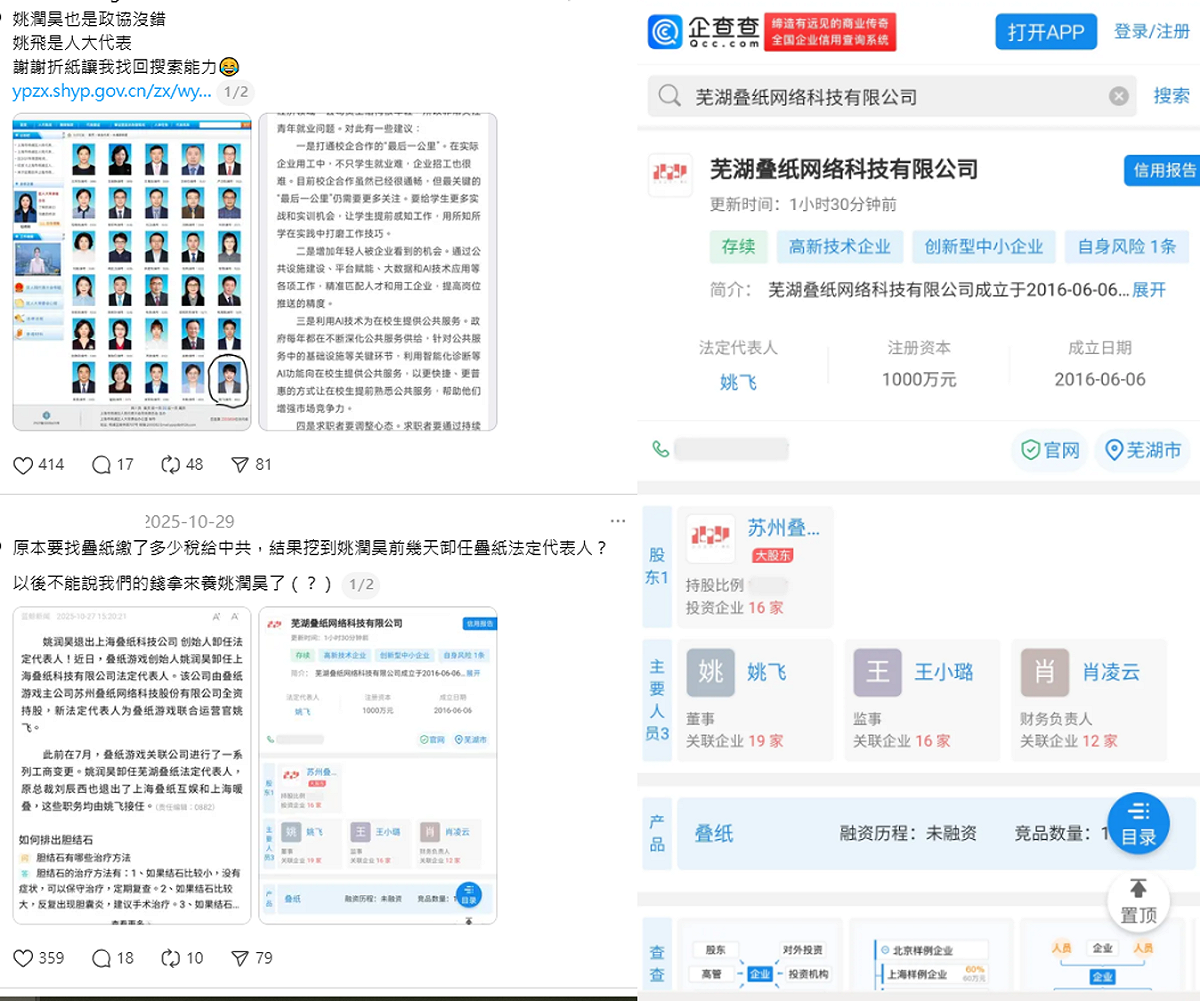Click the 置顶 back-to-top button
Screen dimensions: 1200x1001
(1138, 902)
